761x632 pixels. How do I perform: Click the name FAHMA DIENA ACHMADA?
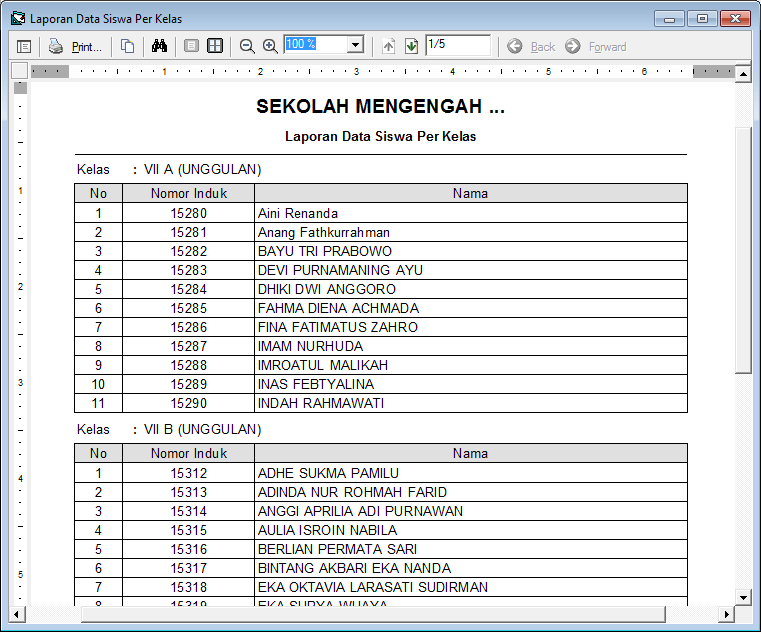point(338,308)
